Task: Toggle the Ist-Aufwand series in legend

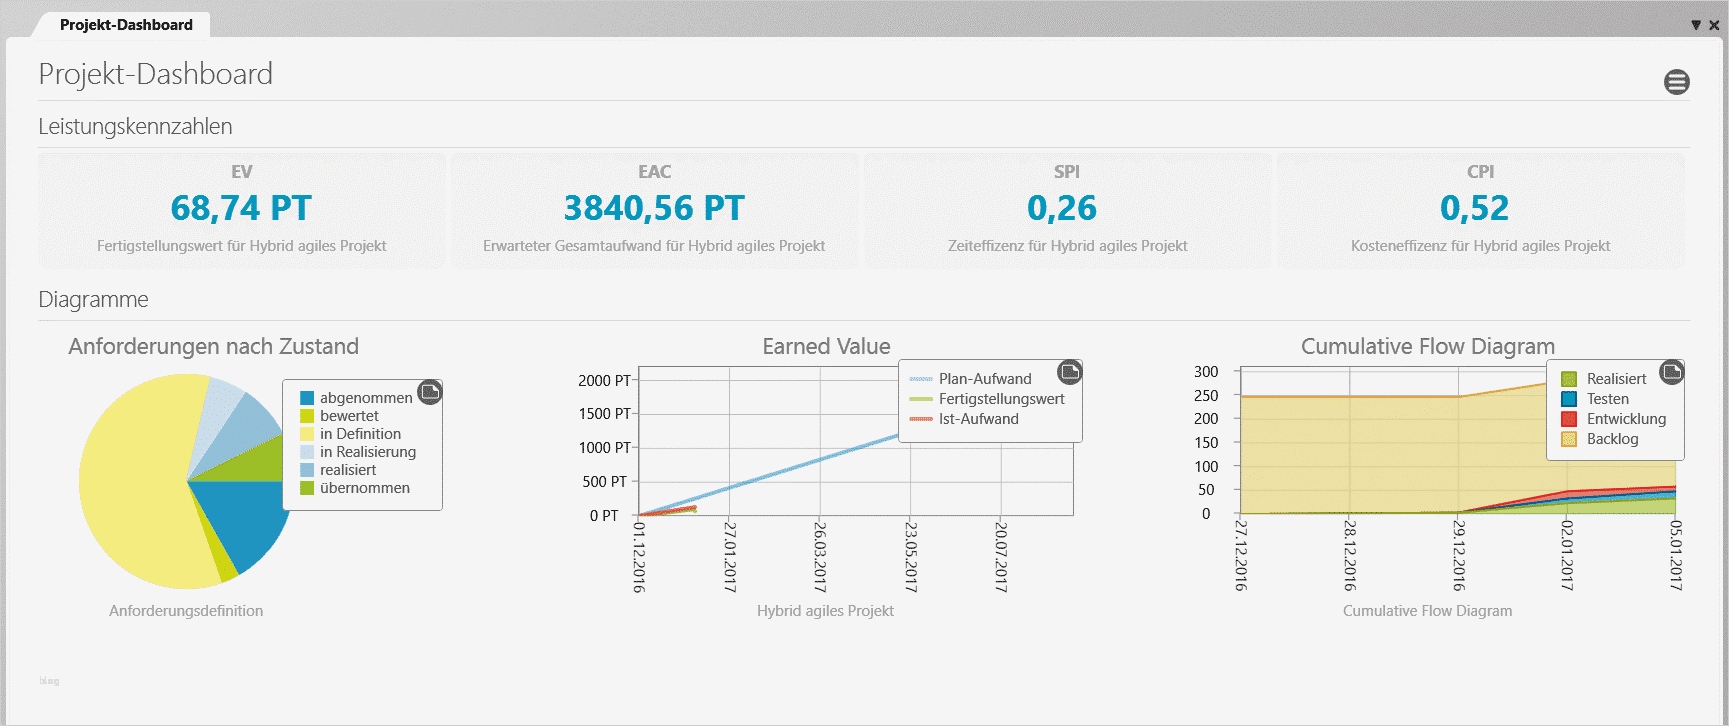Action: pos(978,419)
